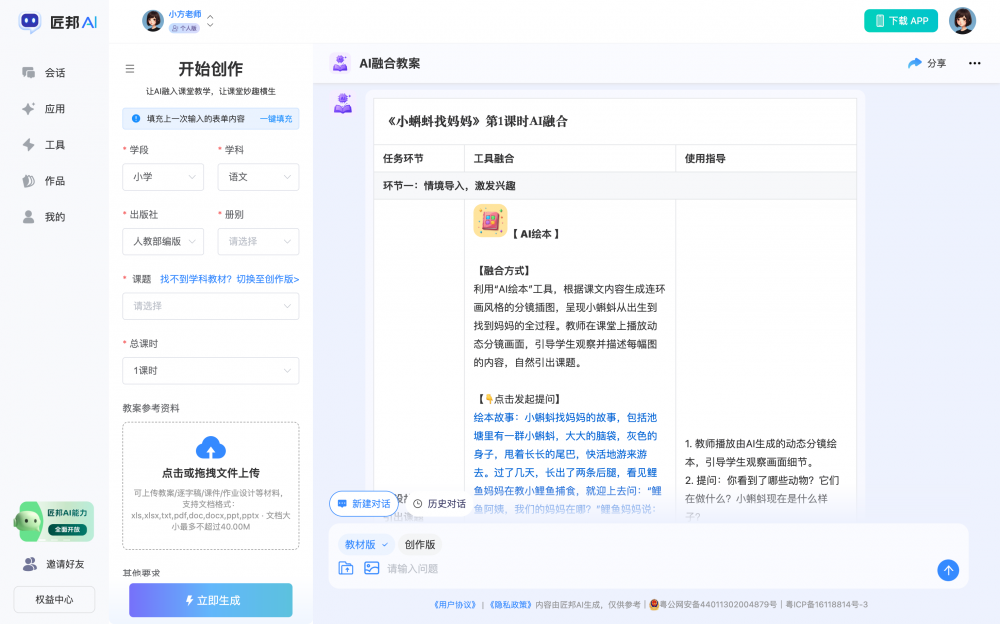Viewport: 1000px width, 624px height.
Task: Click the file upload icon in chat input
Action: tap(346, 568)
